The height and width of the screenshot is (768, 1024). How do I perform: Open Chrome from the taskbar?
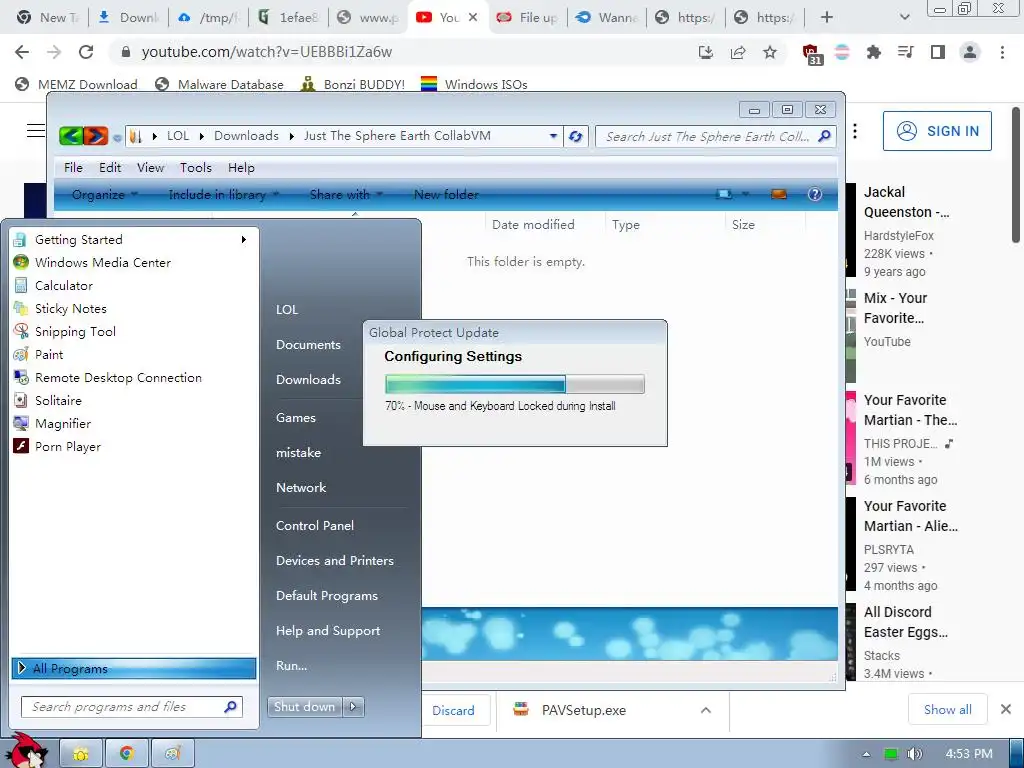[127, 754]
